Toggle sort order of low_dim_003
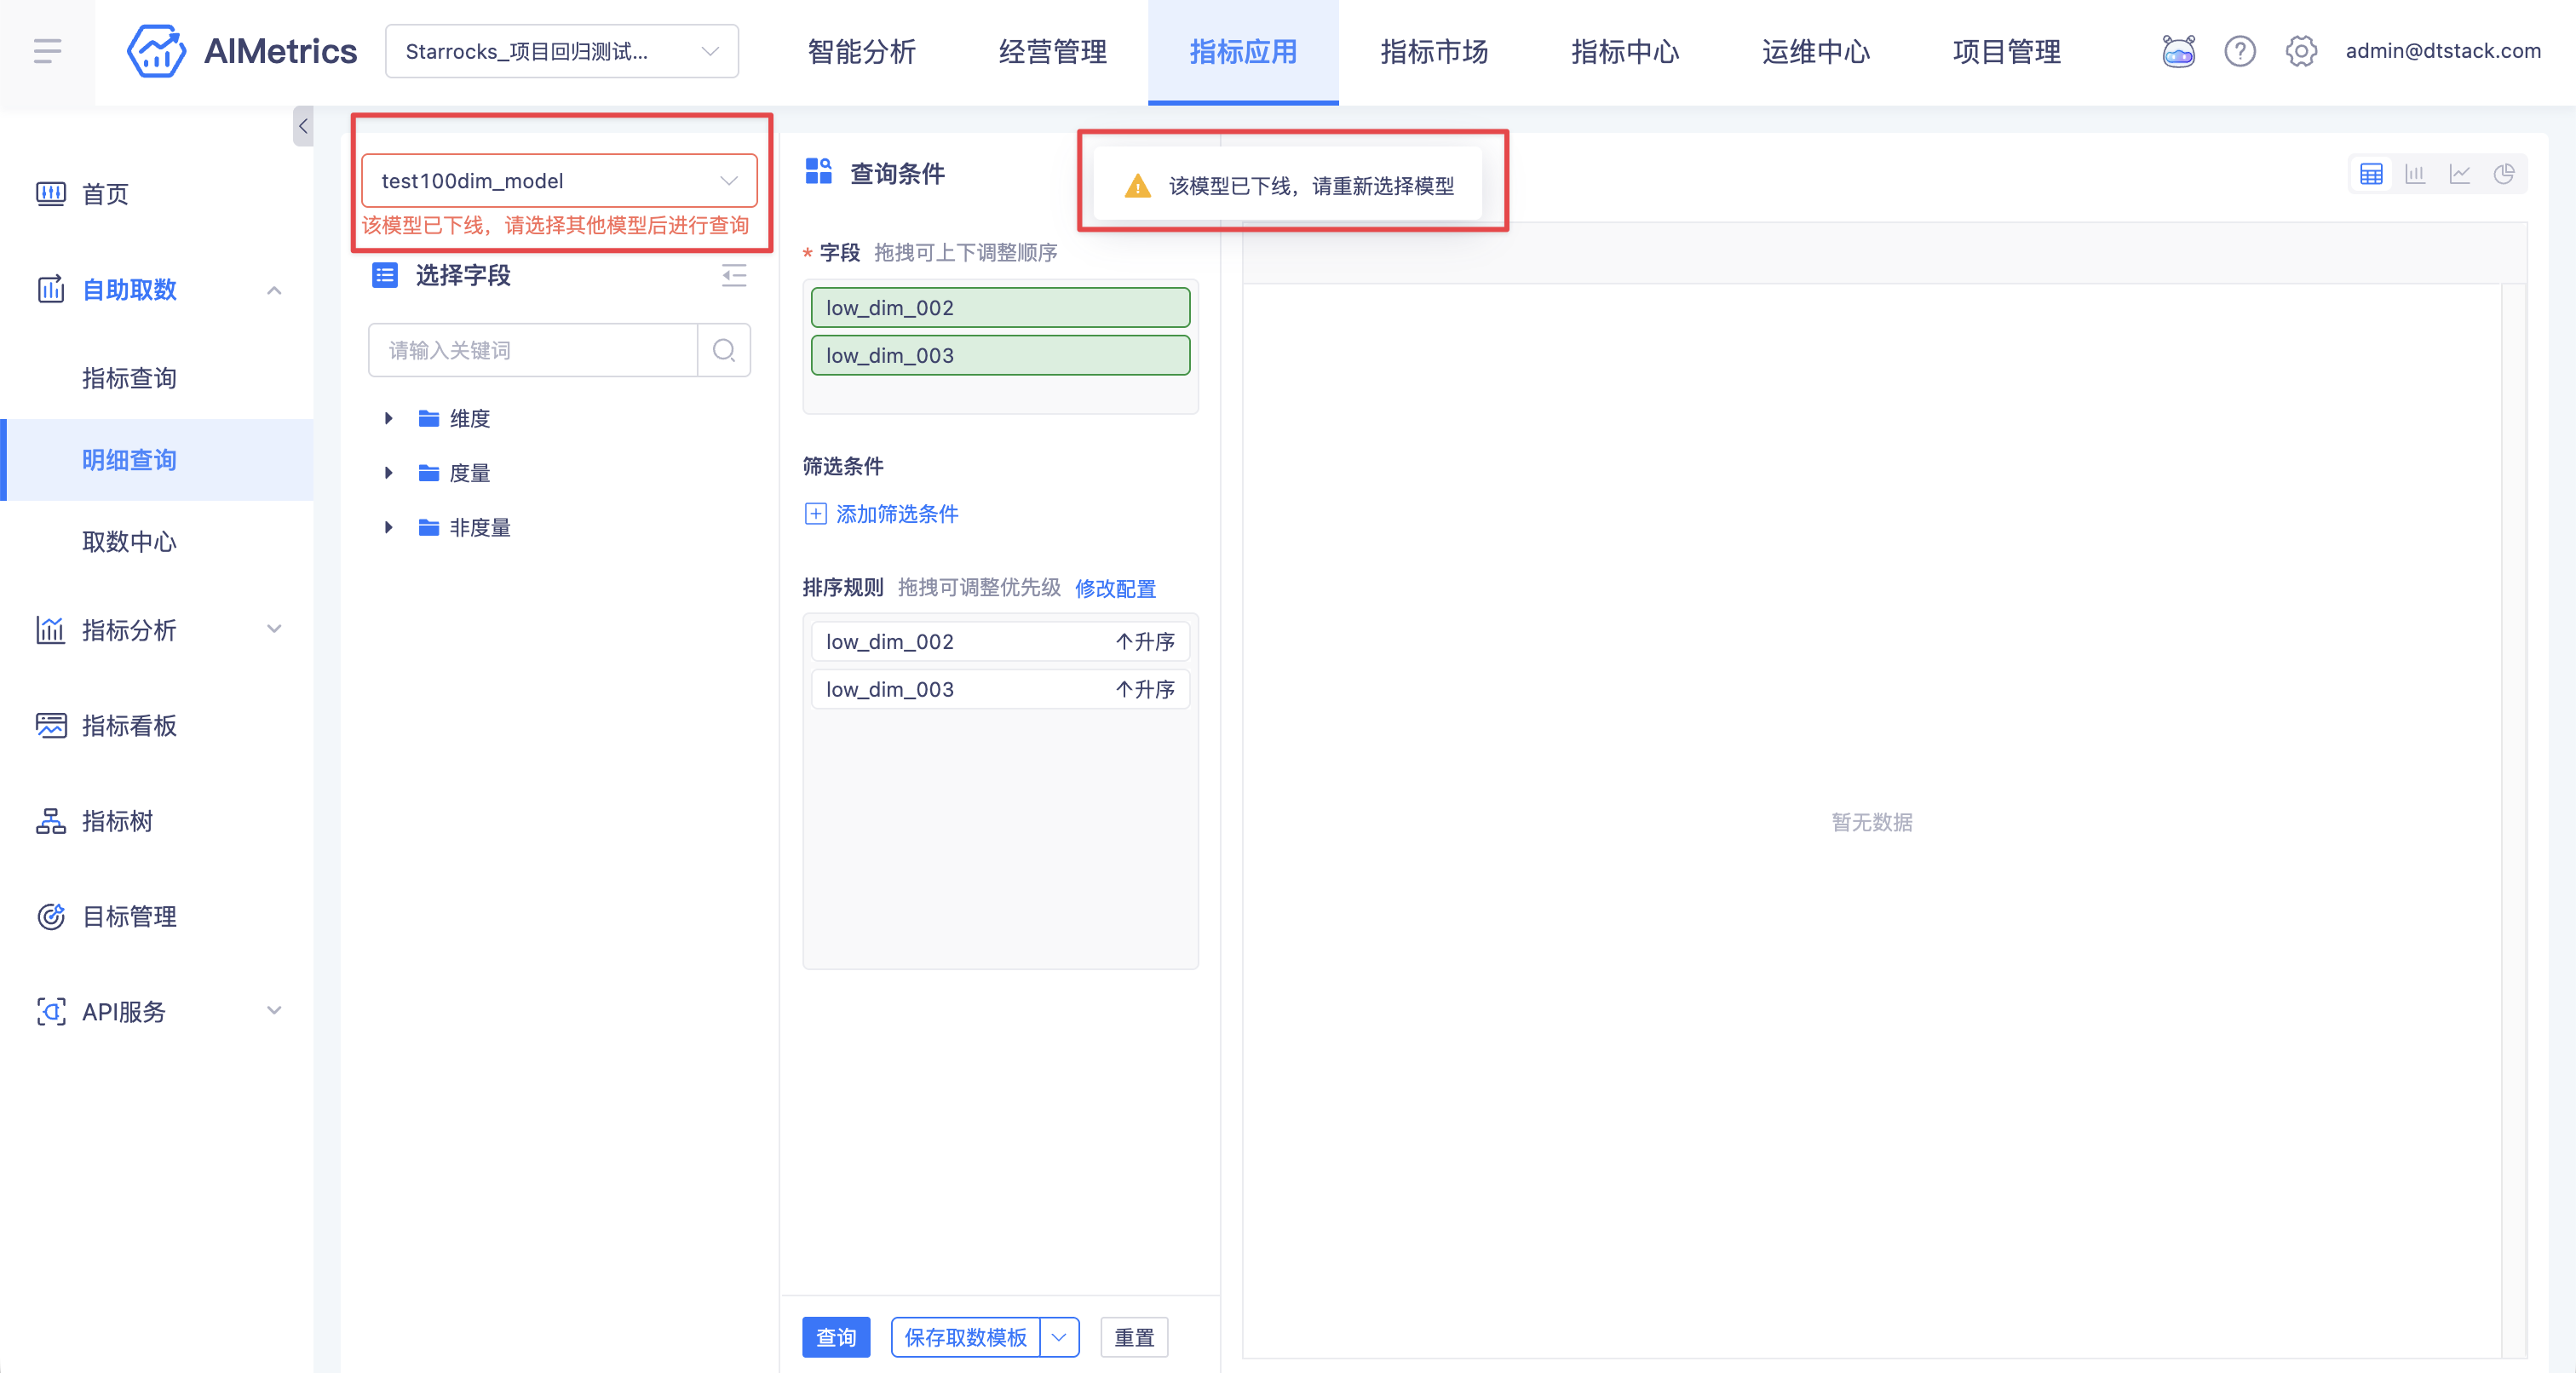The height and width of the screenshot is (1373, 2576). tap(1145, 689)
